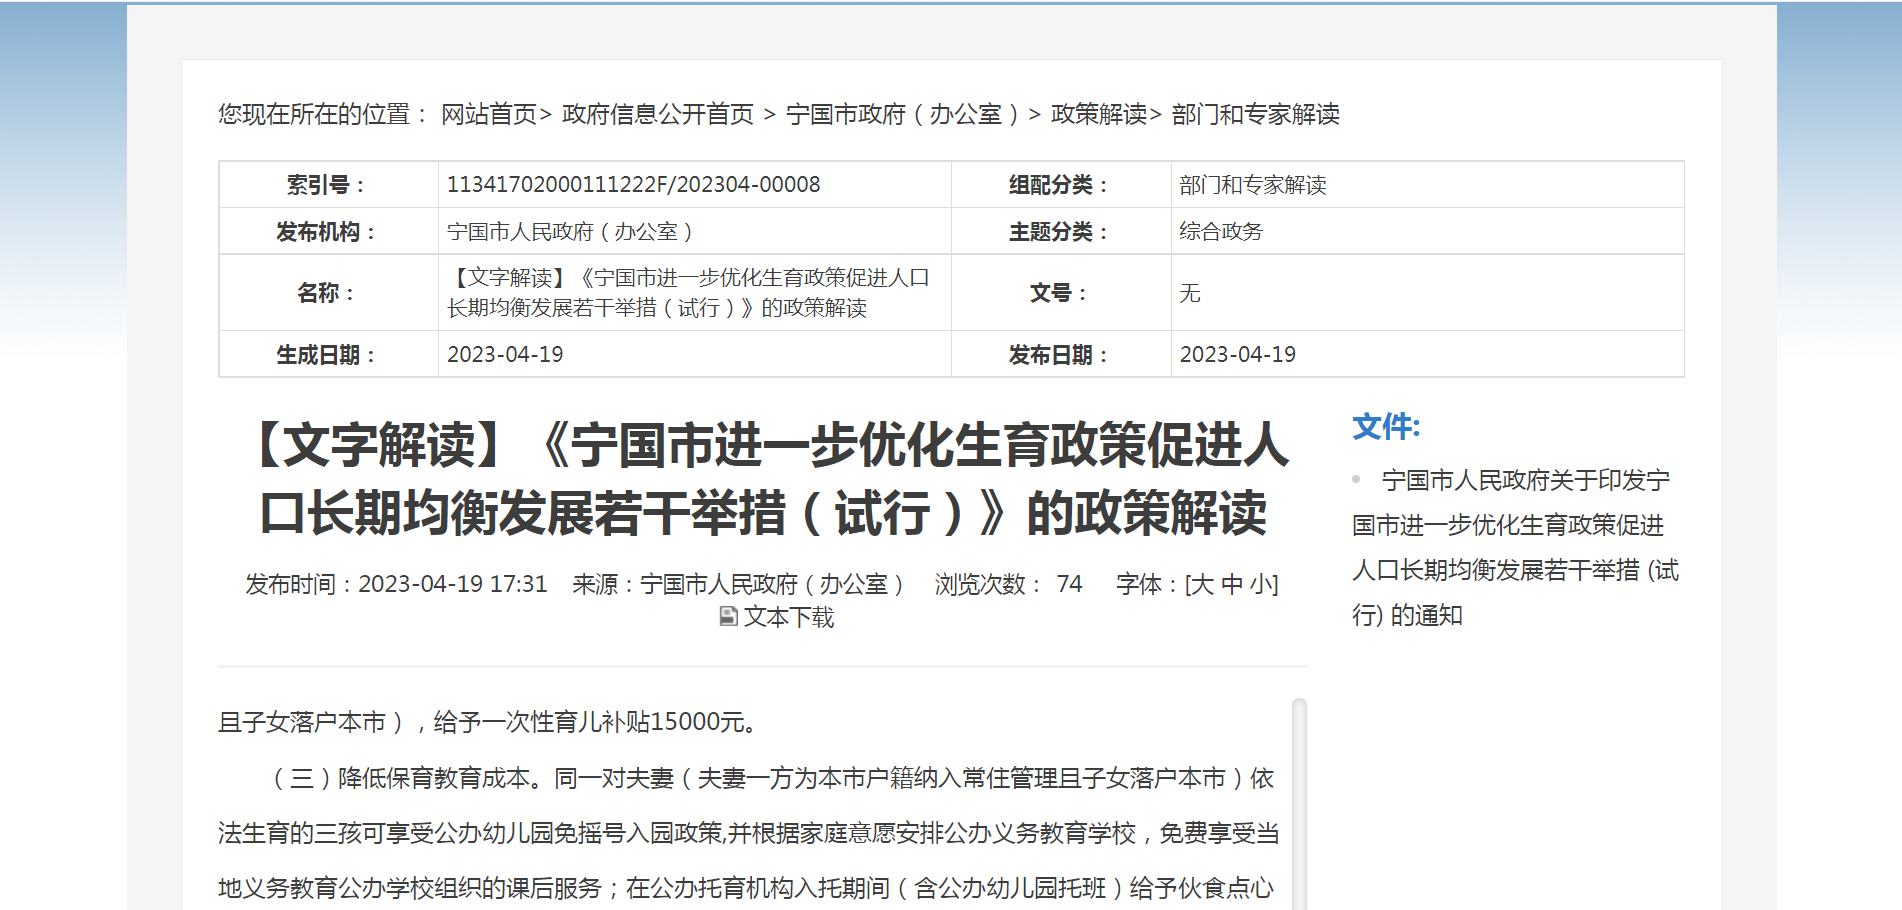Click the 浏览次数 view count 74
The image size is (1902, 910).
[x=1069, y=584]
